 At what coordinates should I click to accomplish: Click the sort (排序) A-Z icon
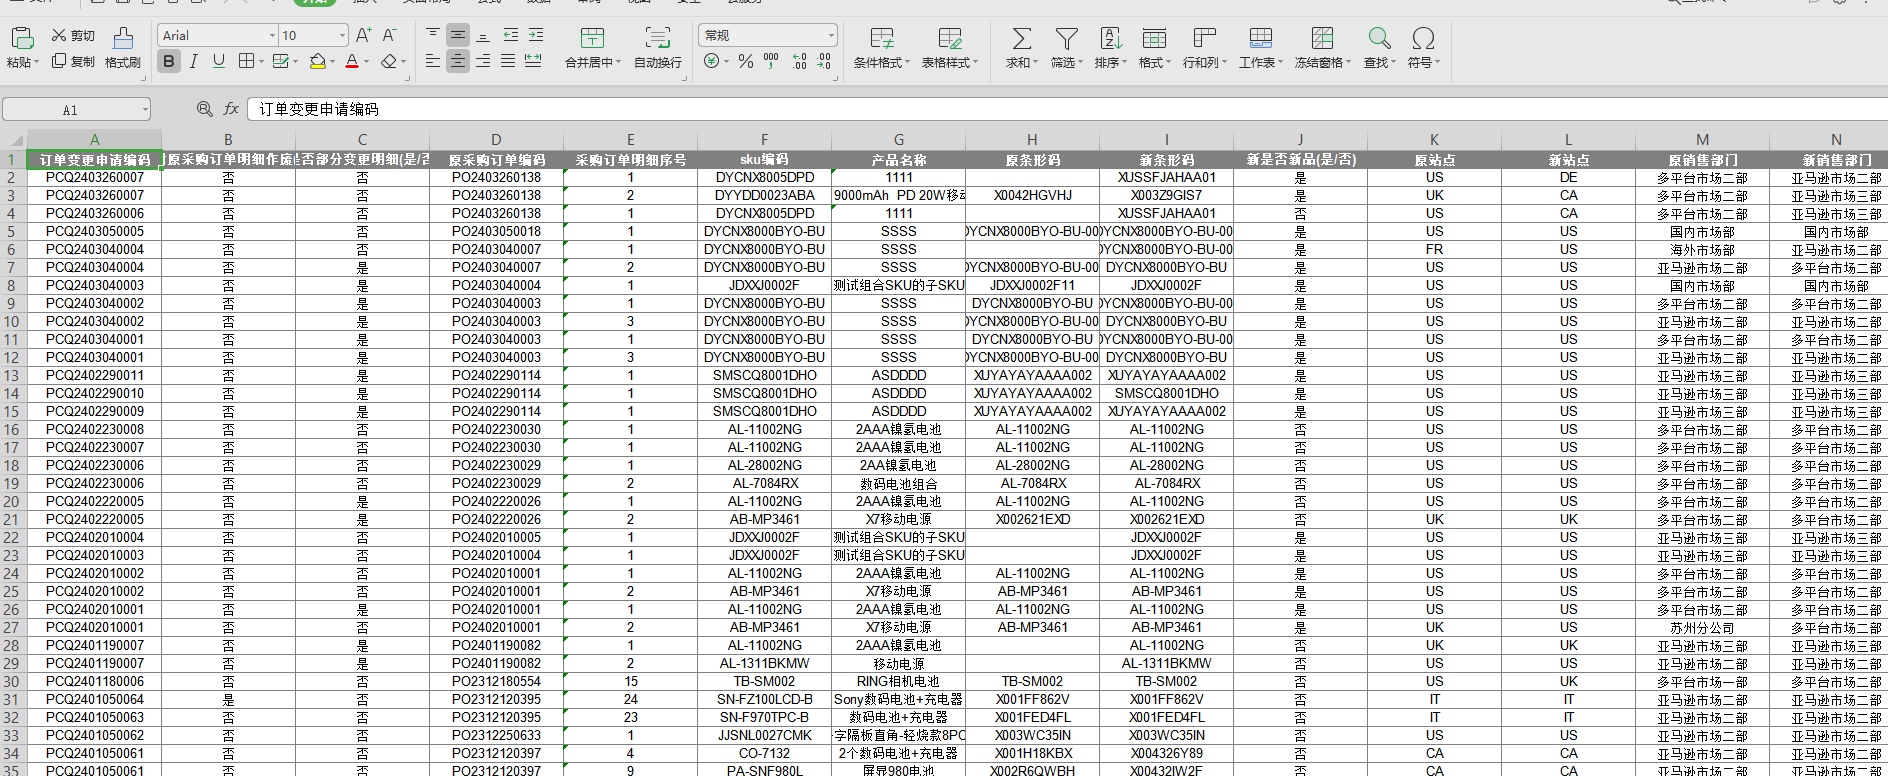click(1110, 40)
